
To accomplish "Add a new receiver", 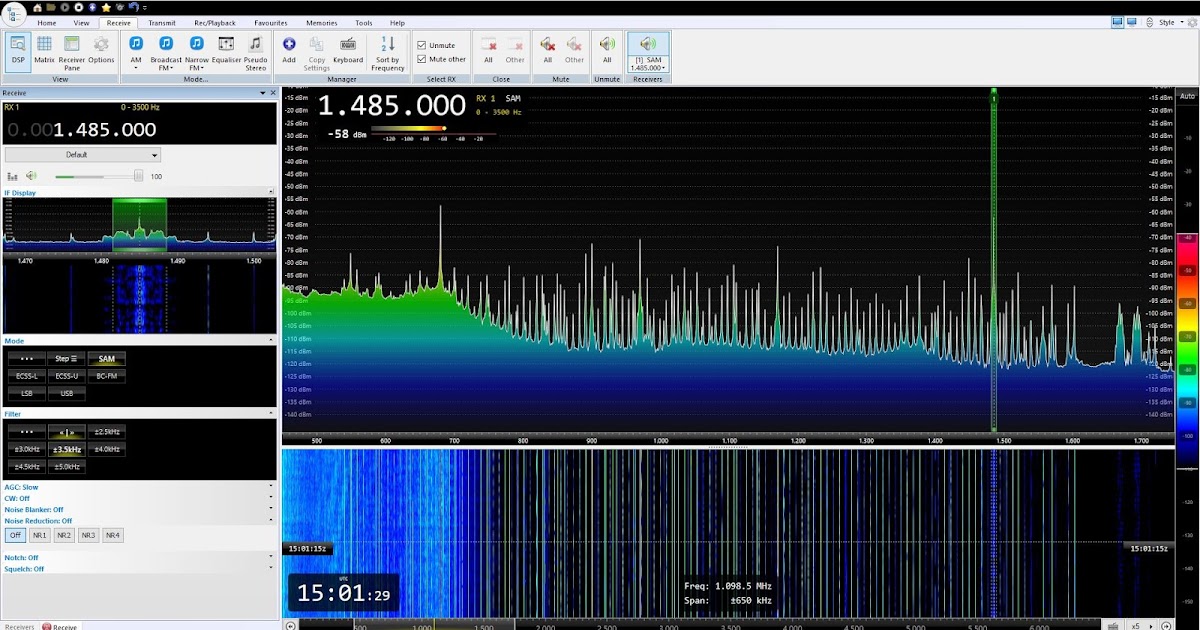I will 289,49.
